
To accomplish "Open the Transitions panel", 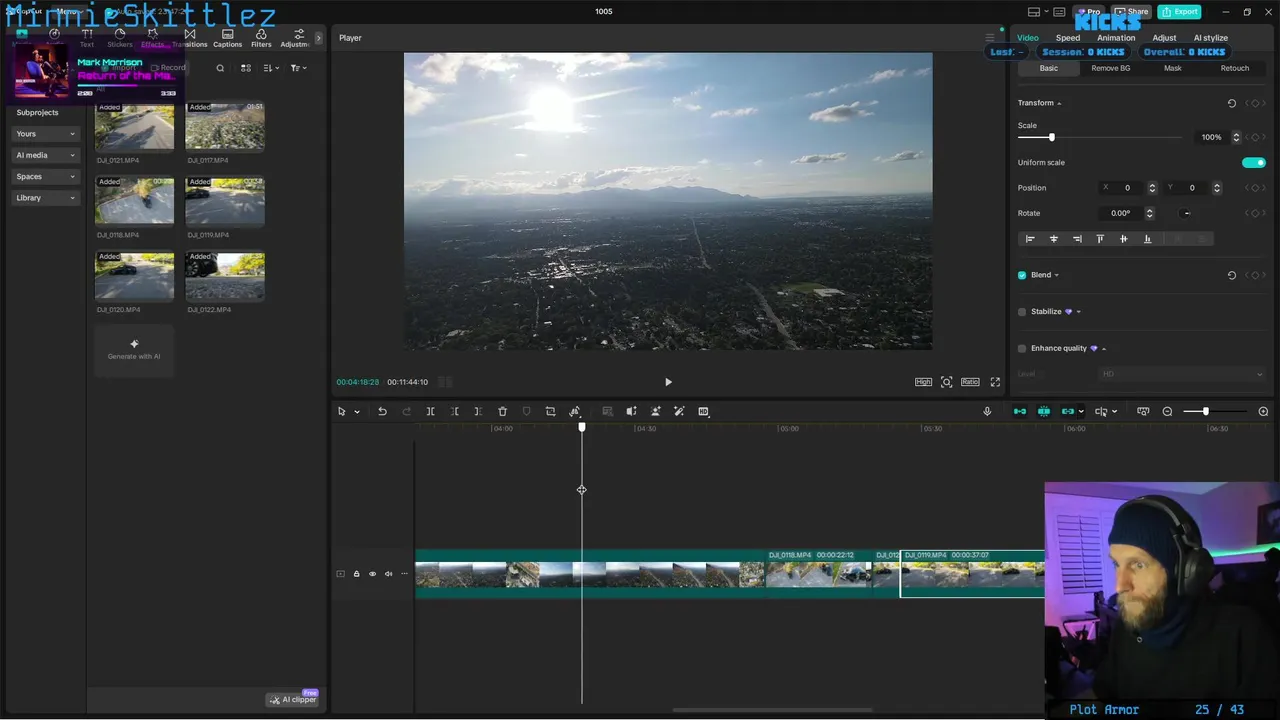I will pyautogui.click(x=190, y=38).
